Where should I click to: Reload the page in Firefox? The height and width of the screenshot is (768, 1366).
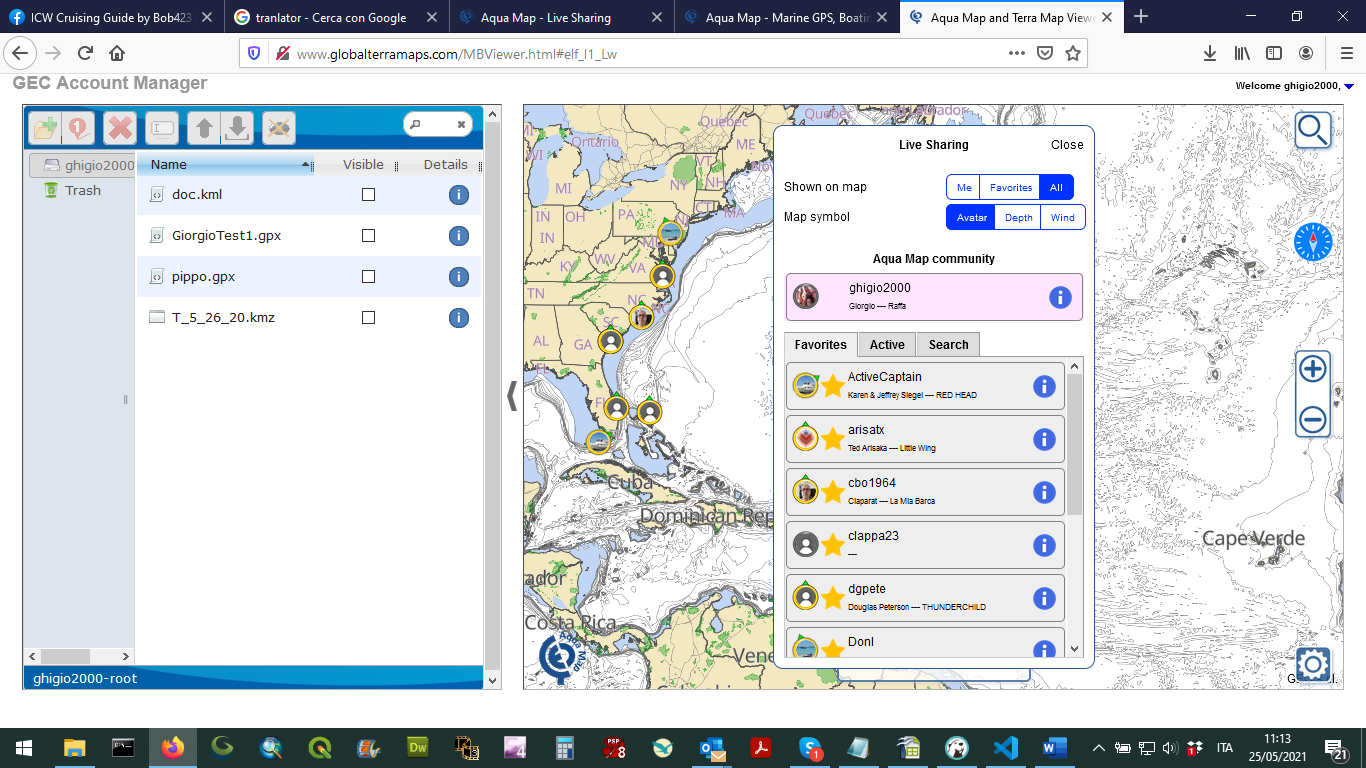point(85,54)
